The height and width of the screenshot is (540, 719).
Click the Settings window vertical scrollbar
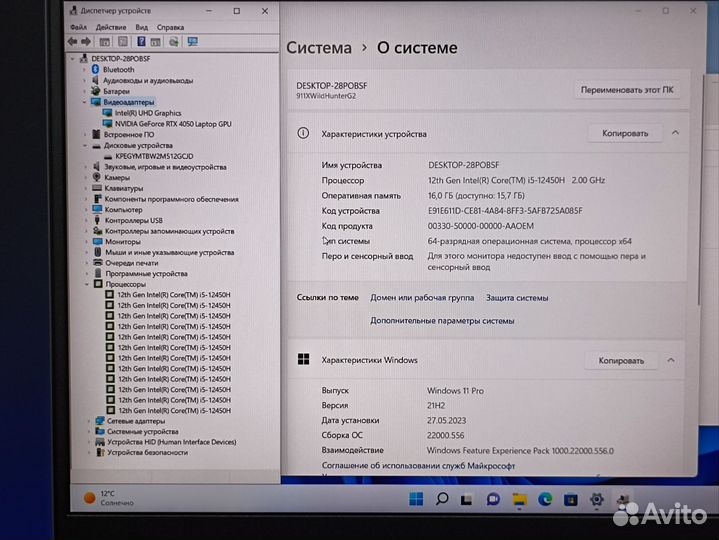(x=700, y=188)
